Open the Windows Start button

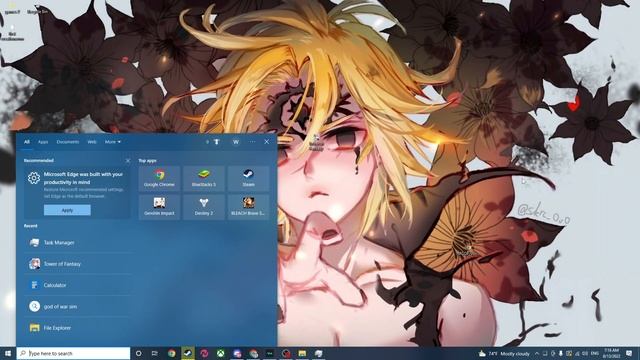pos(8,353)
